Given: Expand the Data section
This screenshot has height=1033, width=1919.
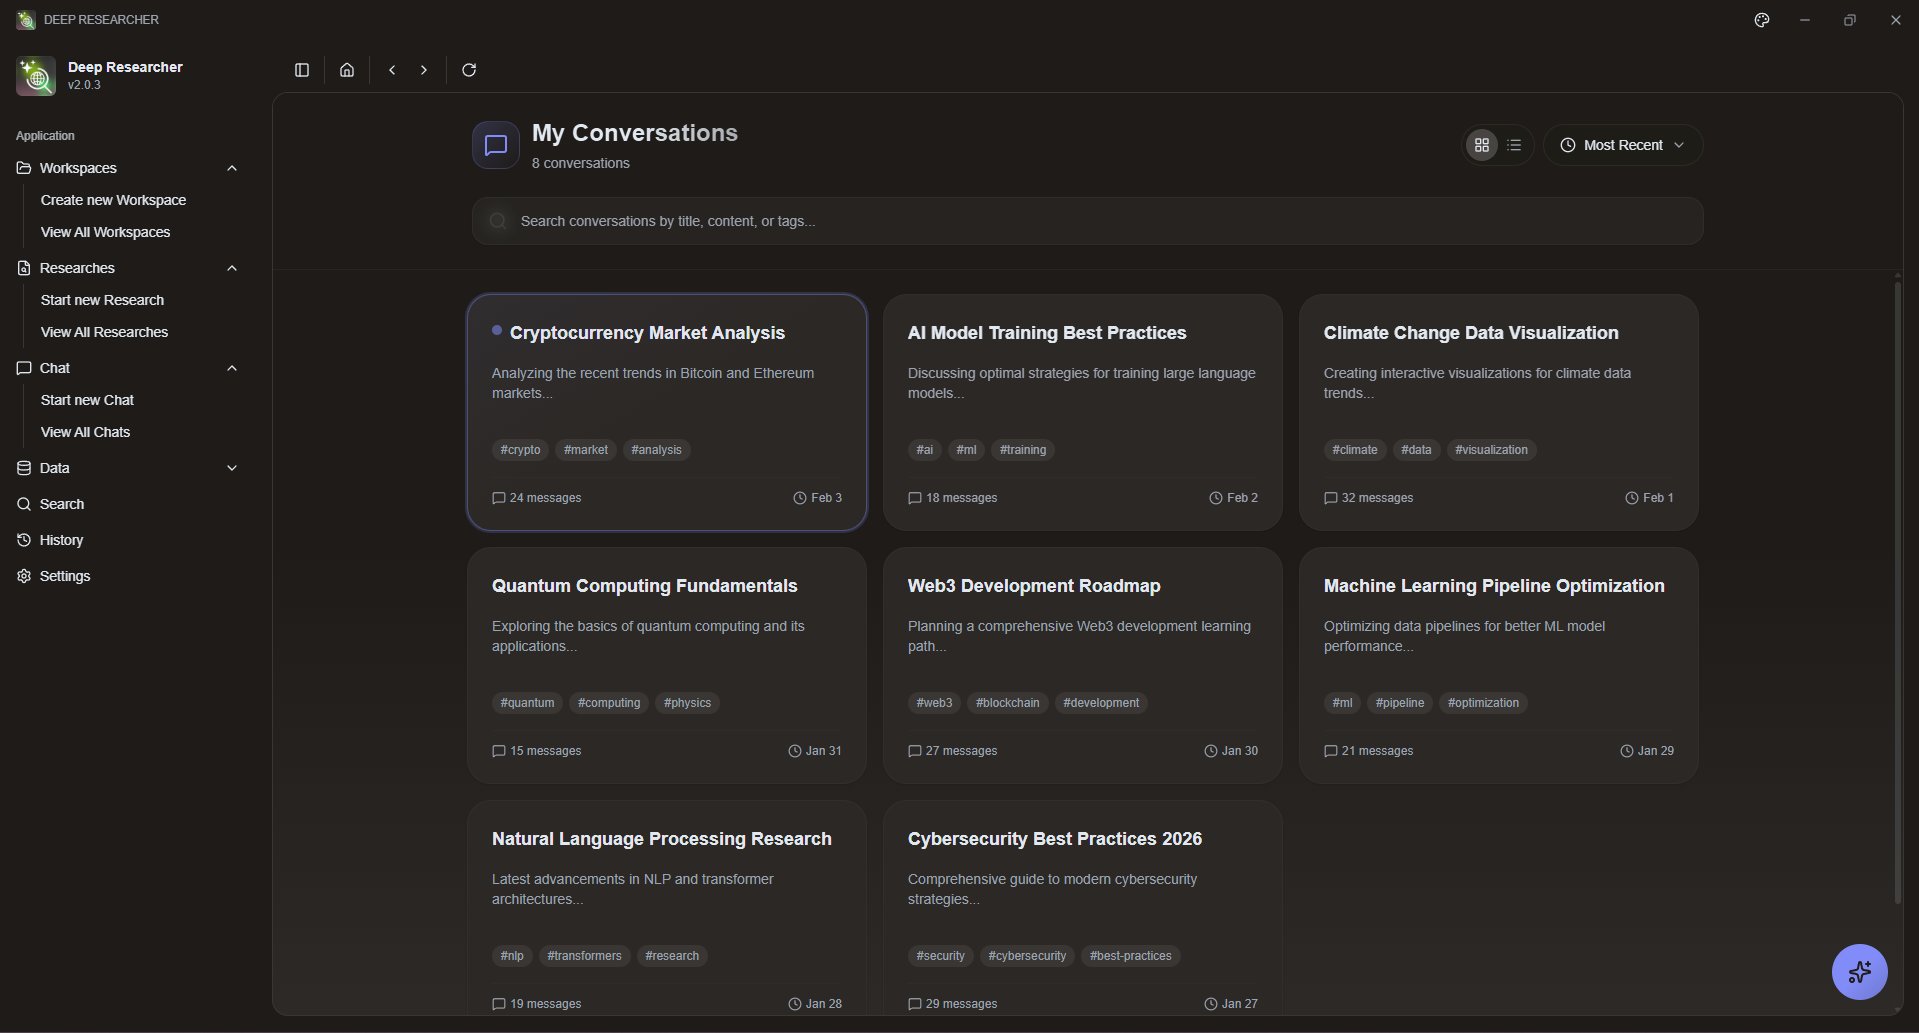Looking at the screenshot, I should [232, 468].
